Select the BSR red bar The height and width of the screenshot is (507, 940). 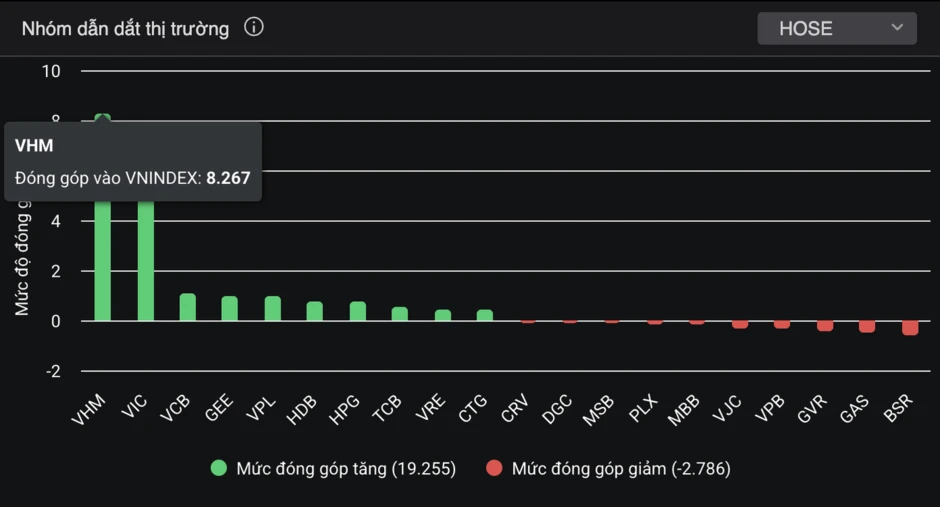(910, 328)
